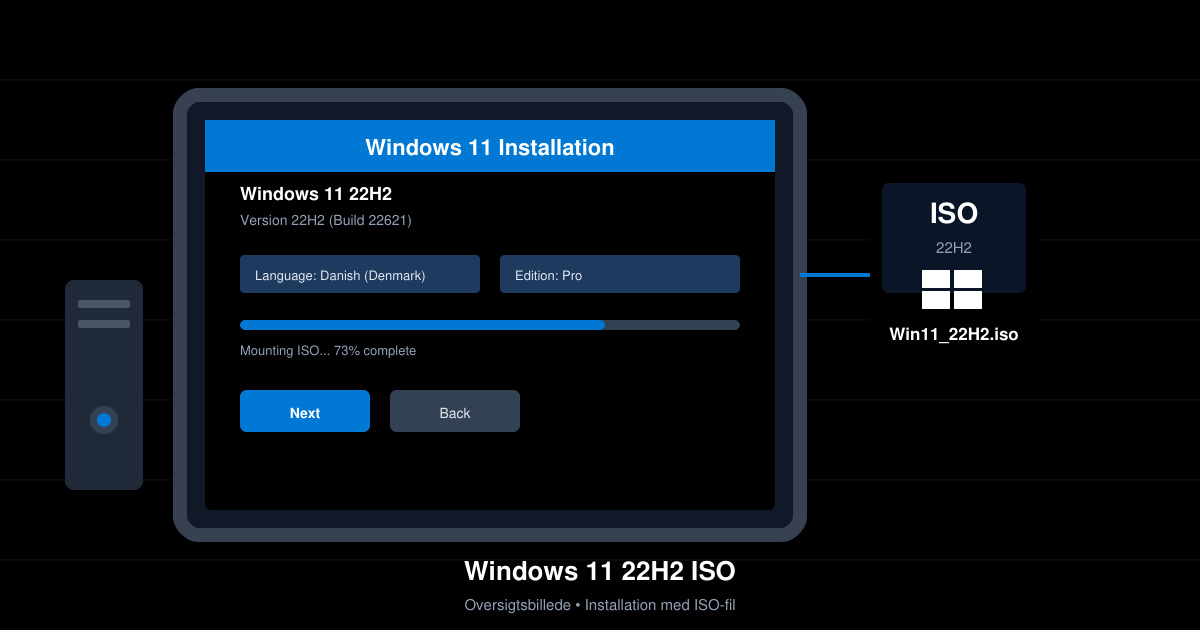Image resolution: width=1200 pixels, height=630 pixels.
Task: Click the ISO mounting progress bar
Action: coord(490,325)
